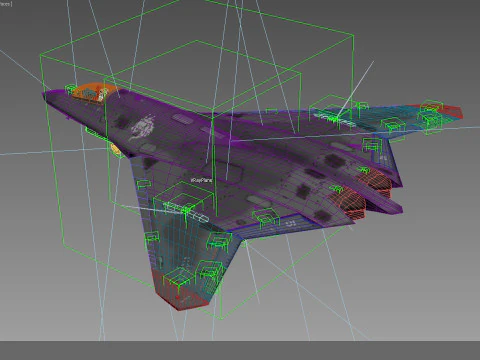Select the yellow light under the nose
Screen dimensions: 480x360
116,149
